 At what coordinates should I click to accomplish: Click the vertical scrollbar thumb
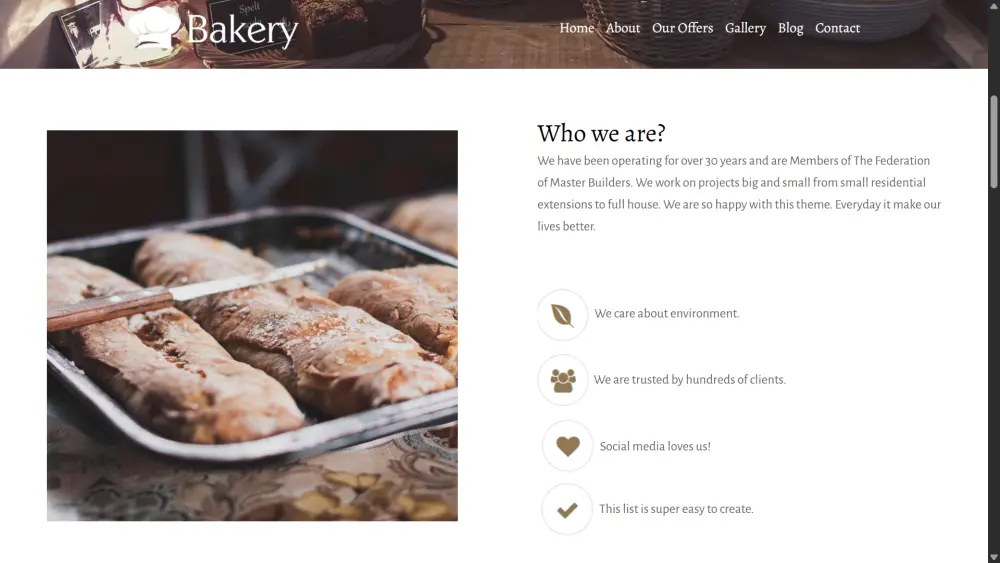click(994, 142)
